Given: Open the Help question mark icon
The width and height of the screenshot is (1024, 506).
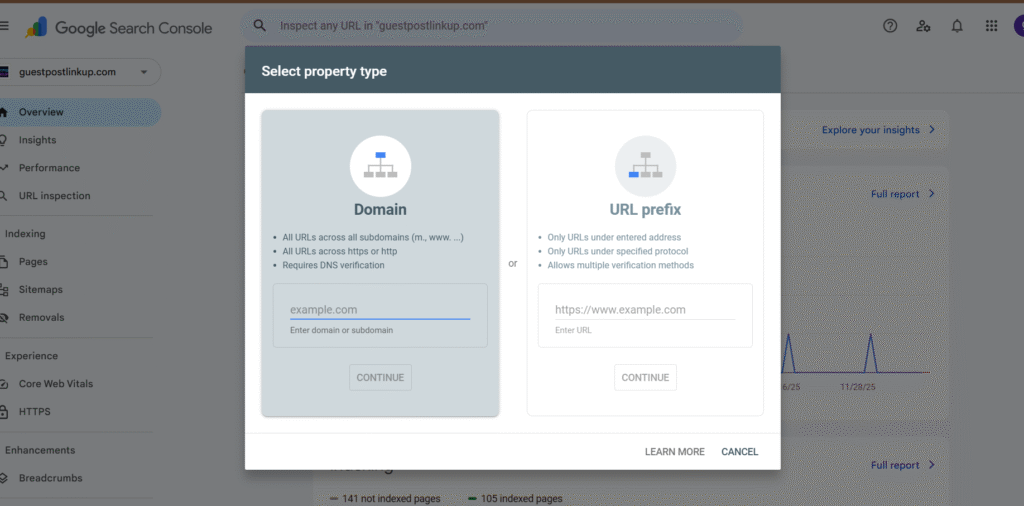Looking at the screenshot, I should [890, 26].
